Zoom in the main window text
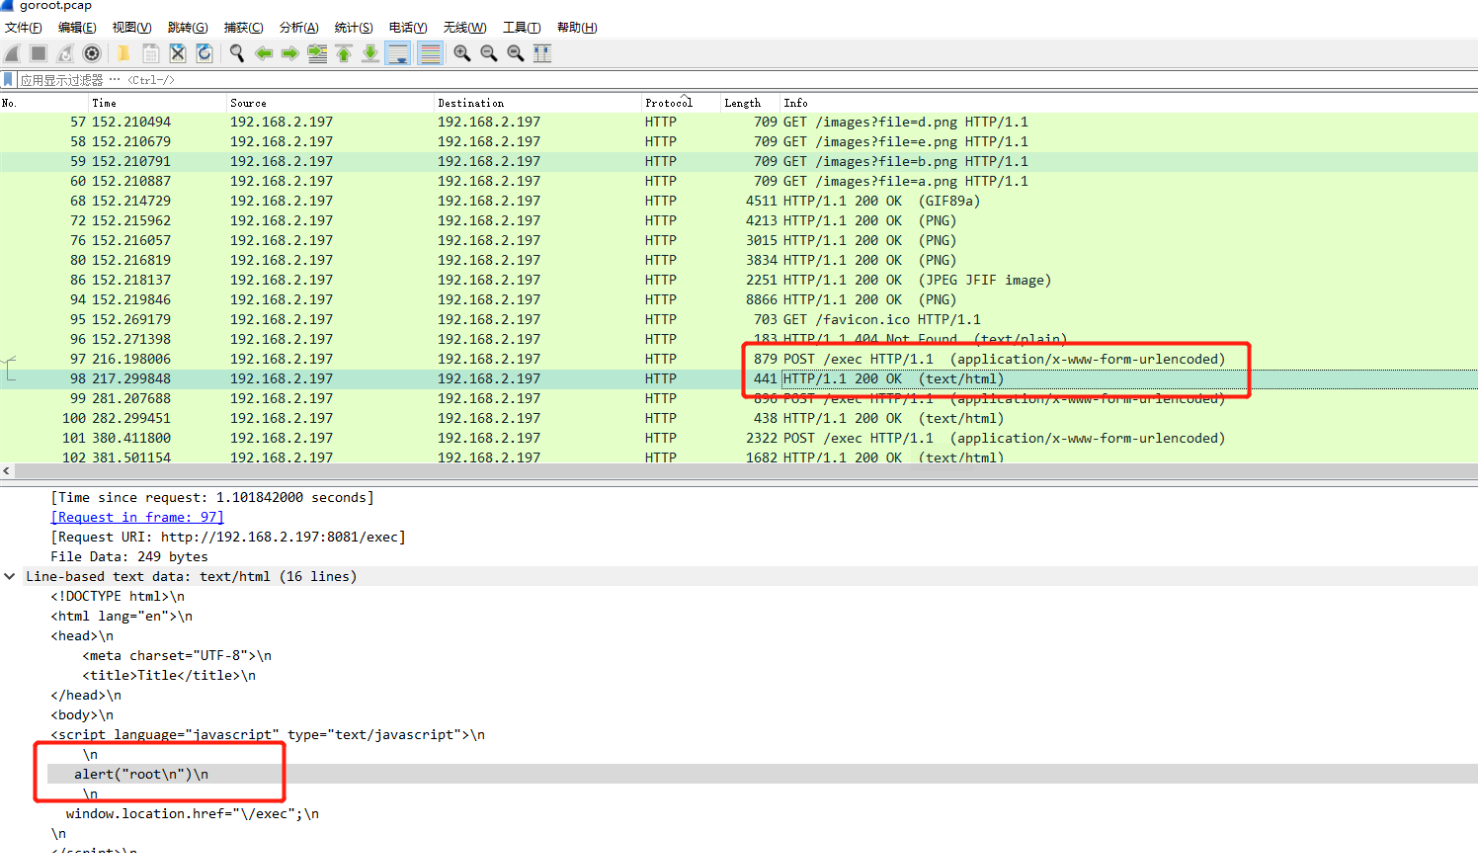 pos(462,53)
